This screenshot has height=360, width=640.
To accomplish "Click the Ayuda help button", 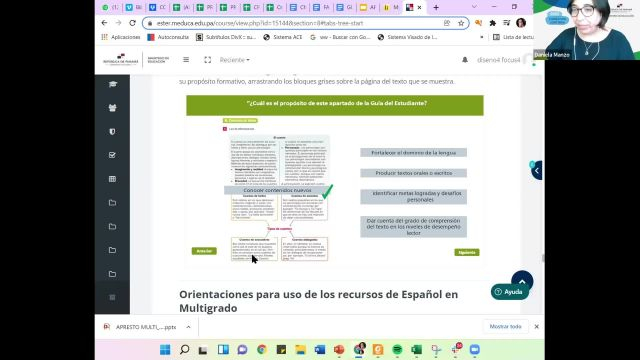I will coord(509,292).
